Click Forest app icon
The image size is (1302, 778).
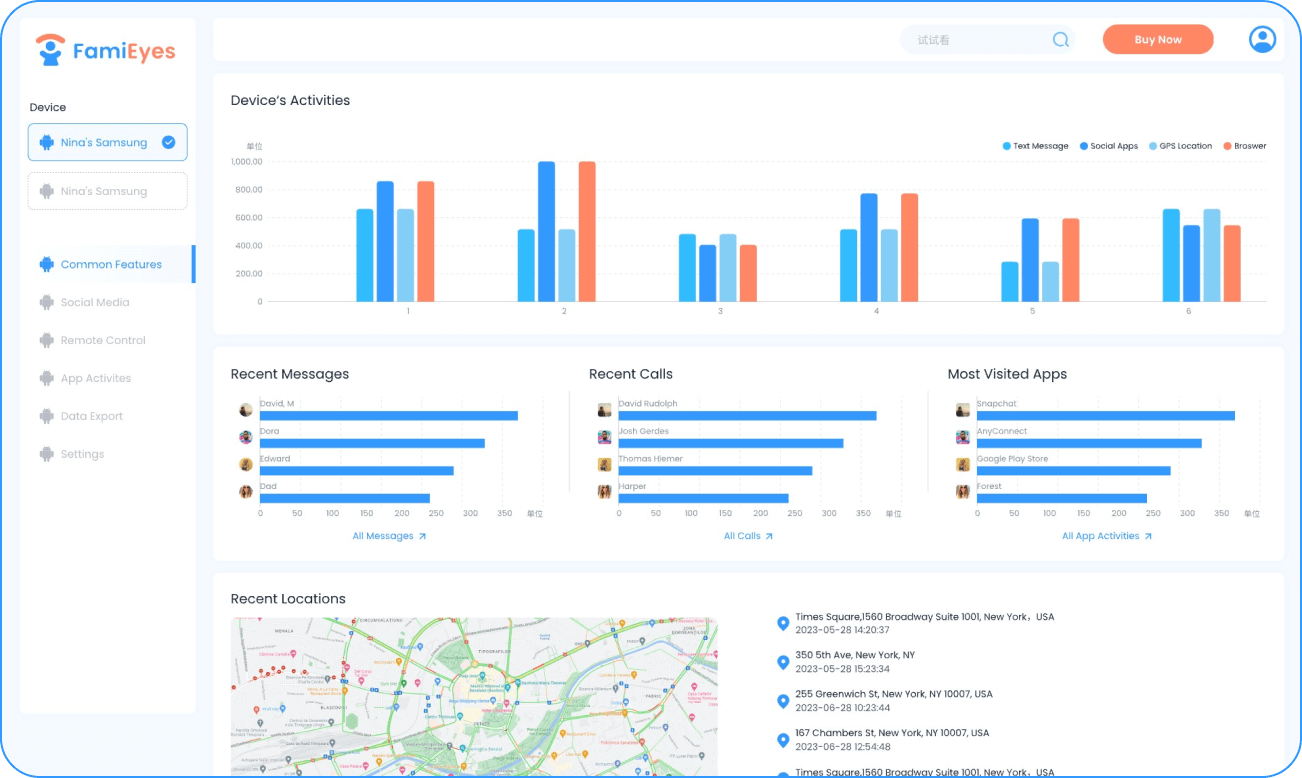(x=963, y=491)
